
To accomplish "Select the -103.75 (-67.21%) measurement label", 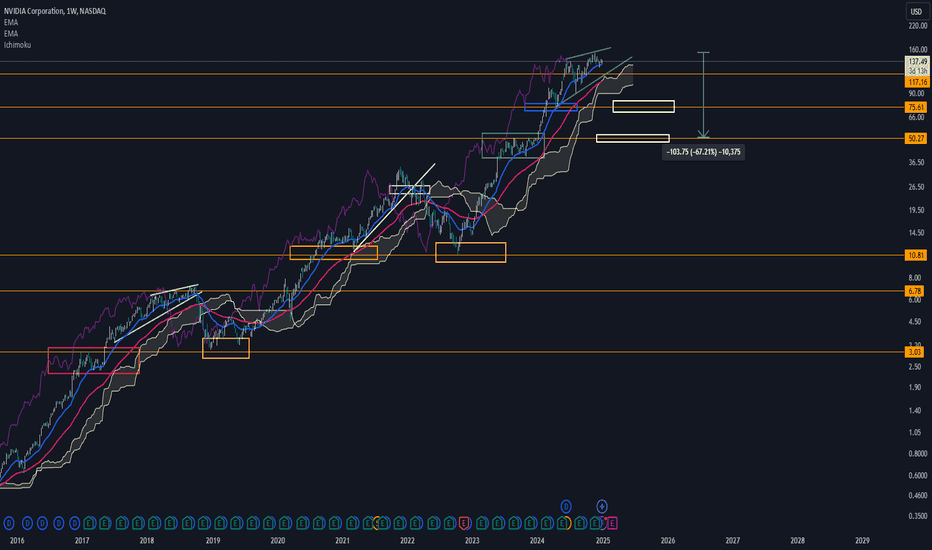I will (703, 152).
